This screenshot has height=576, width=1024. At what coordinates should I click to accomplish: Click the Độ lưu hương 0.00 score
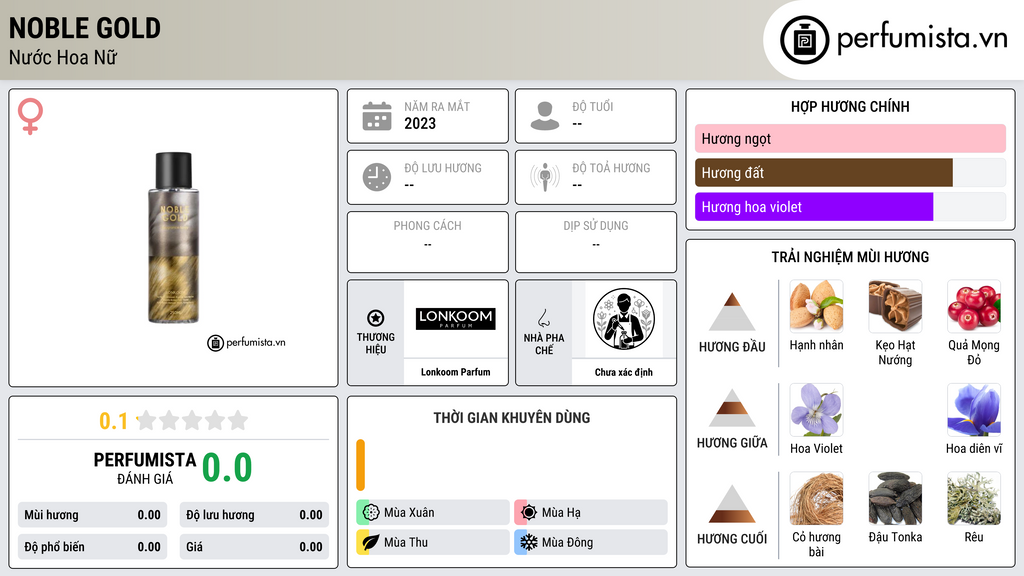pyautogui.click(x=254, y=515)
